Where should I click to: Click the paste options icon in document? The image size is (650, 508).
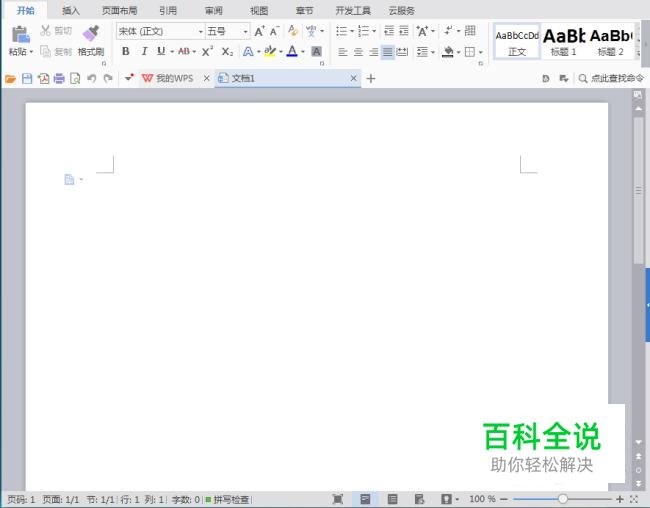pos(70,180)
